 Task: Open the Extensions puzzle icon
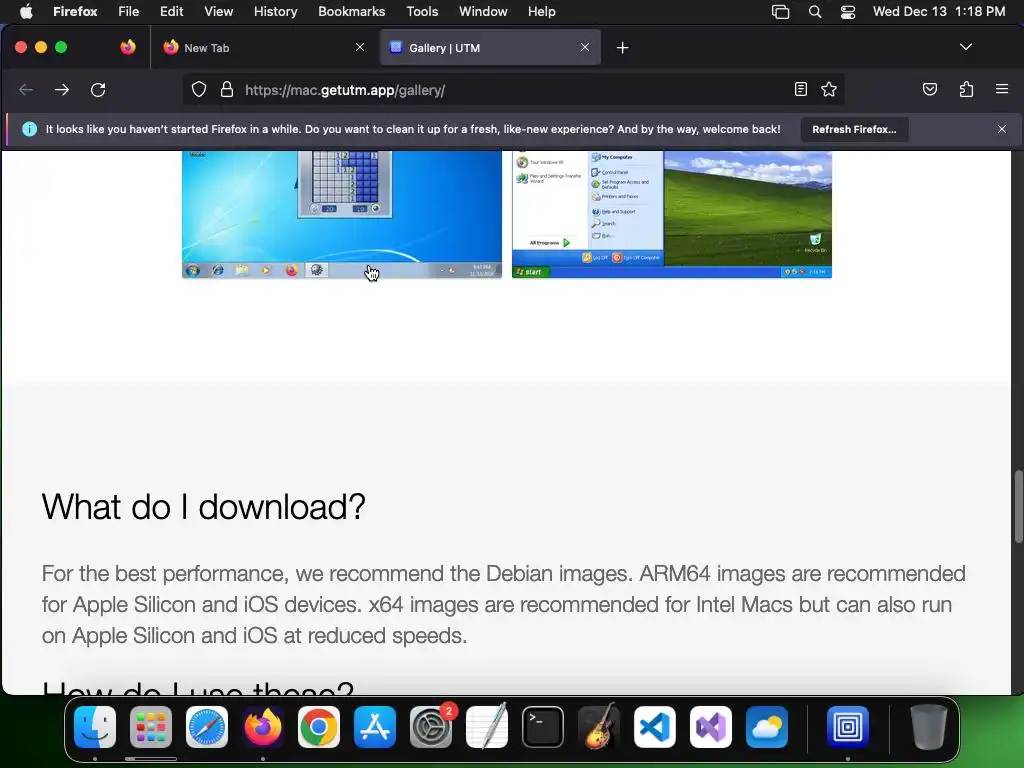pyautogui.click(x=967, y=89)
